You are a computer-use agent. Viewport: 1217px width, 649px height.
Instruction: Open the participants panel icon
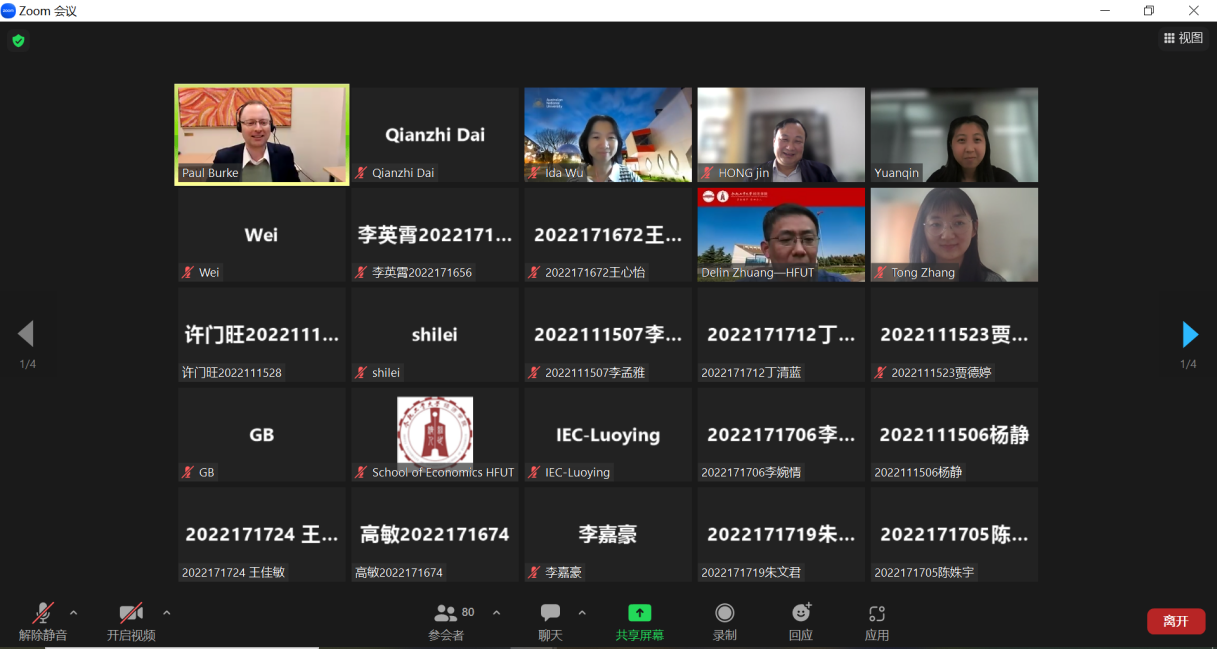[x=446, y=613]
